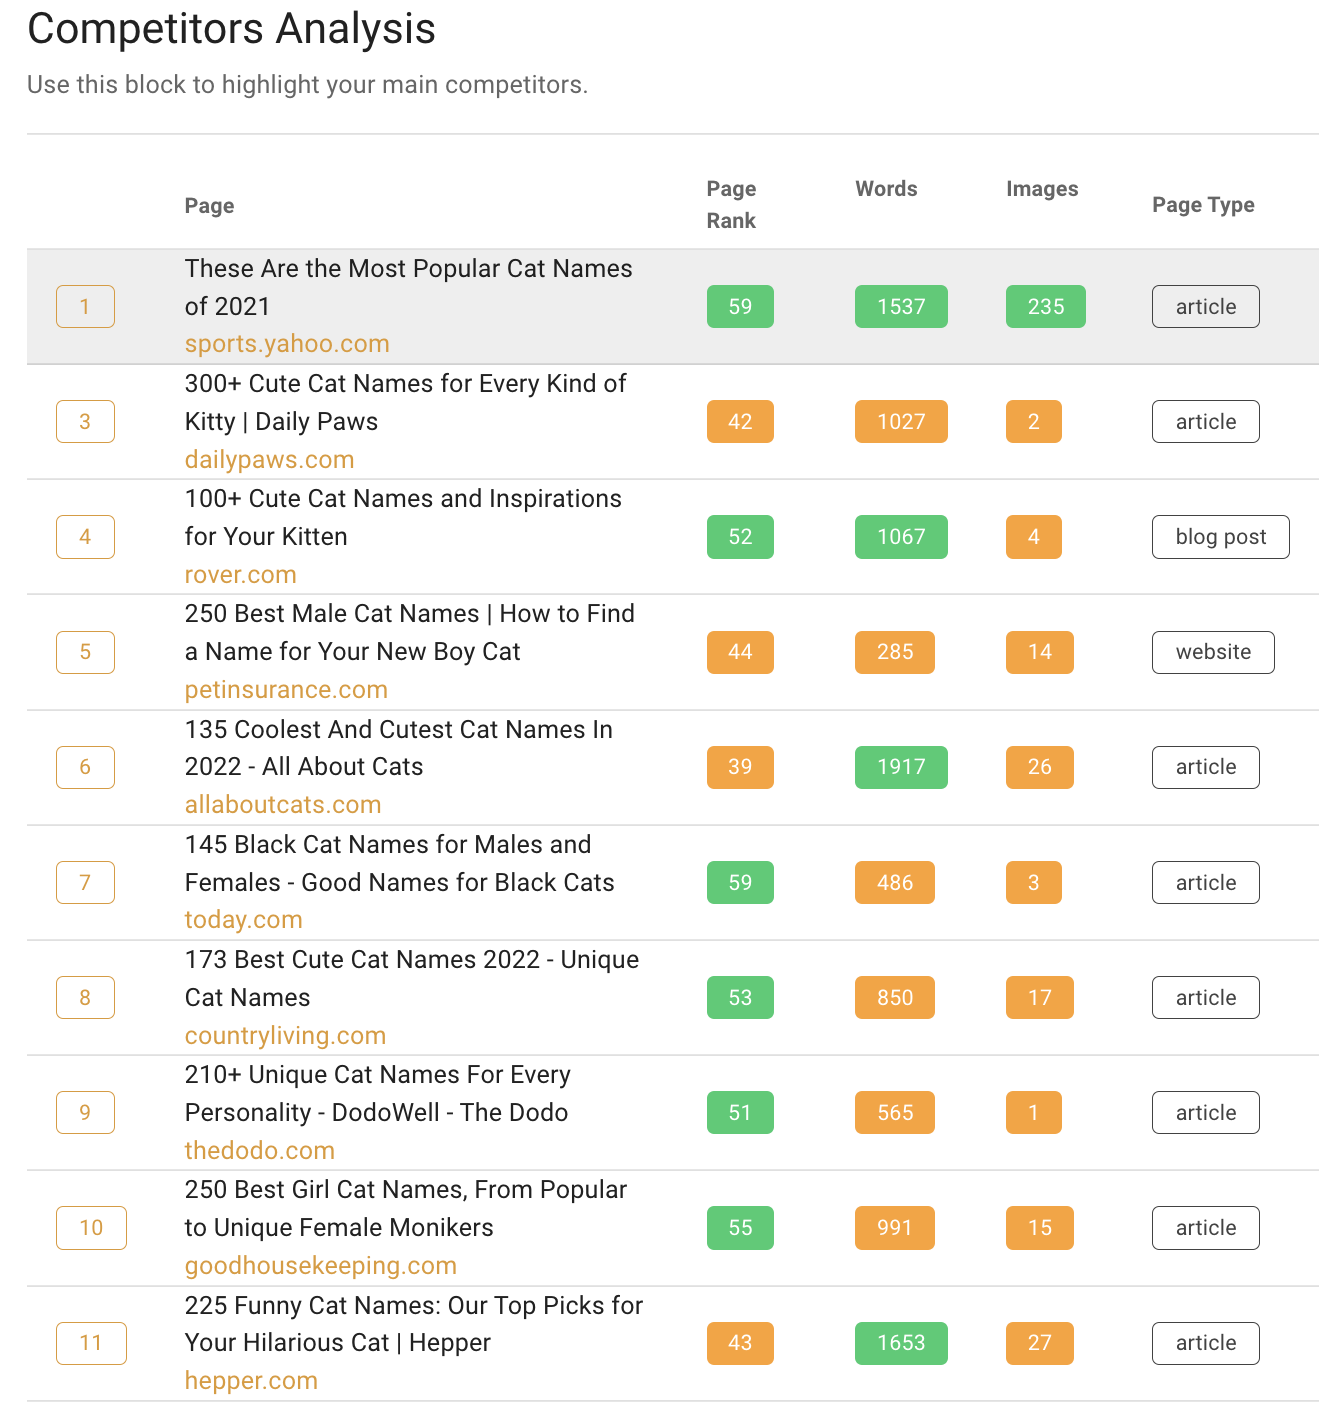This screenshot has width=1337, height=1418.
Task: Open the hepper.com link
Action: 251,1380
